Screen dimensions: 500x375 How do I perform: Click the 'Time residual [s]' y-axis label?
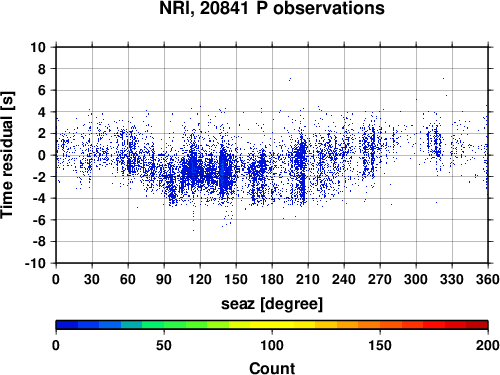coord(7,155)
